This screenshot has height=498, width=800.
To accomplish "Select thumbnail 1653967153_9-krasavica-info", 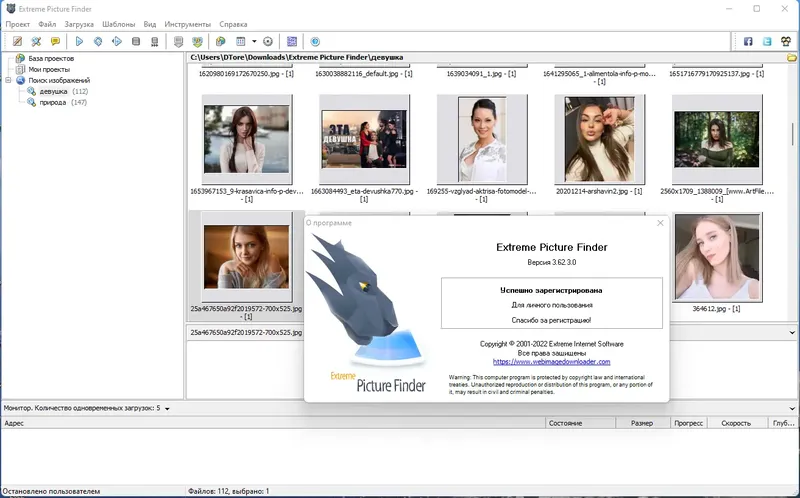I will click(247, 139).
